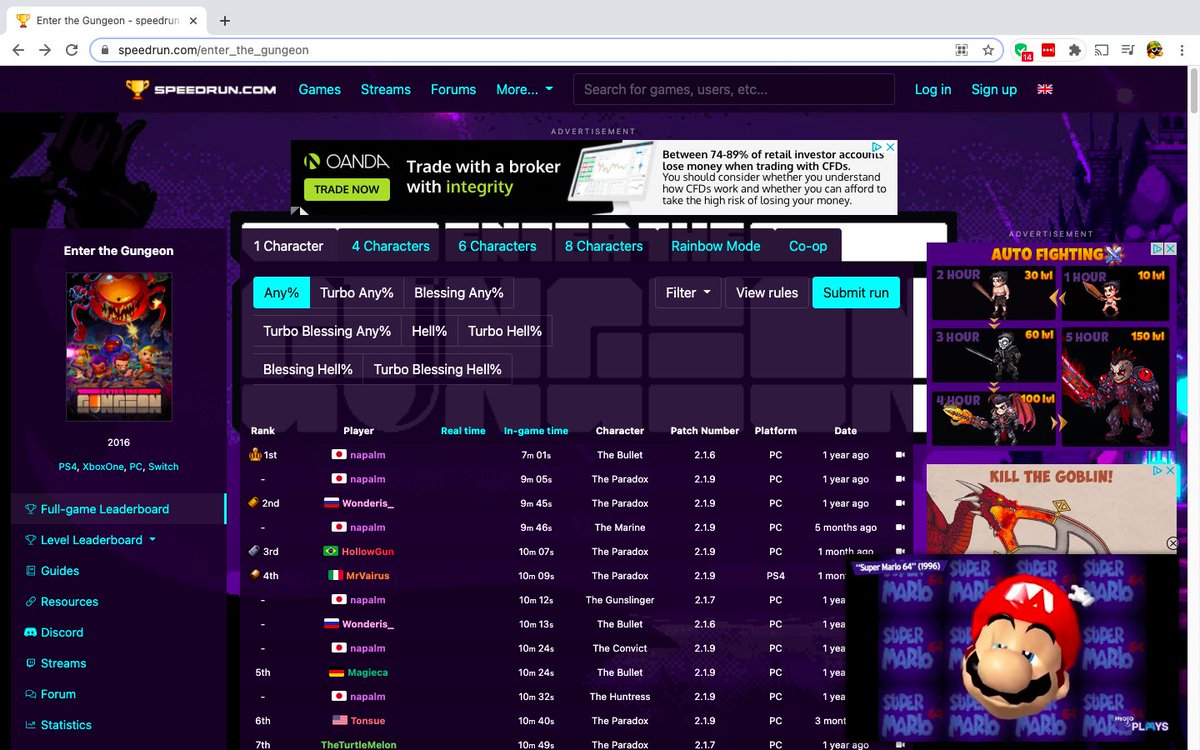Expand Level Leaderboard in sidebar
Image resolution: width=1200 pixels, height=750 pixels.
[x=98, y=540]
